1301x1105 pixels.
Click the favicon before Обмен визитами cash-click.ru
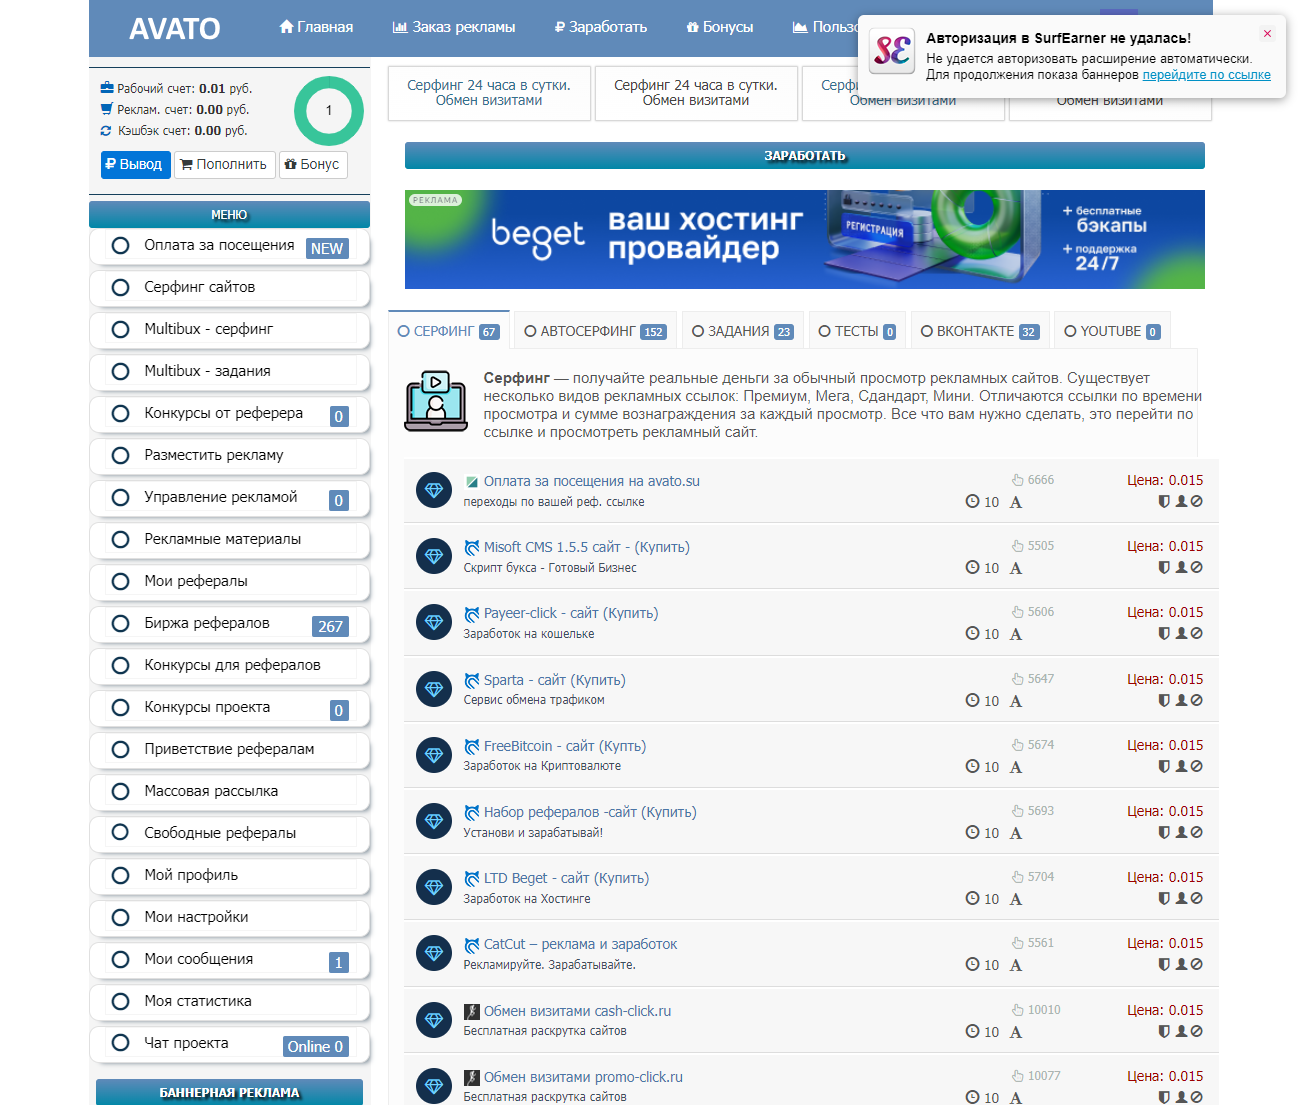pyautogui.click(x=472, y=1011)
